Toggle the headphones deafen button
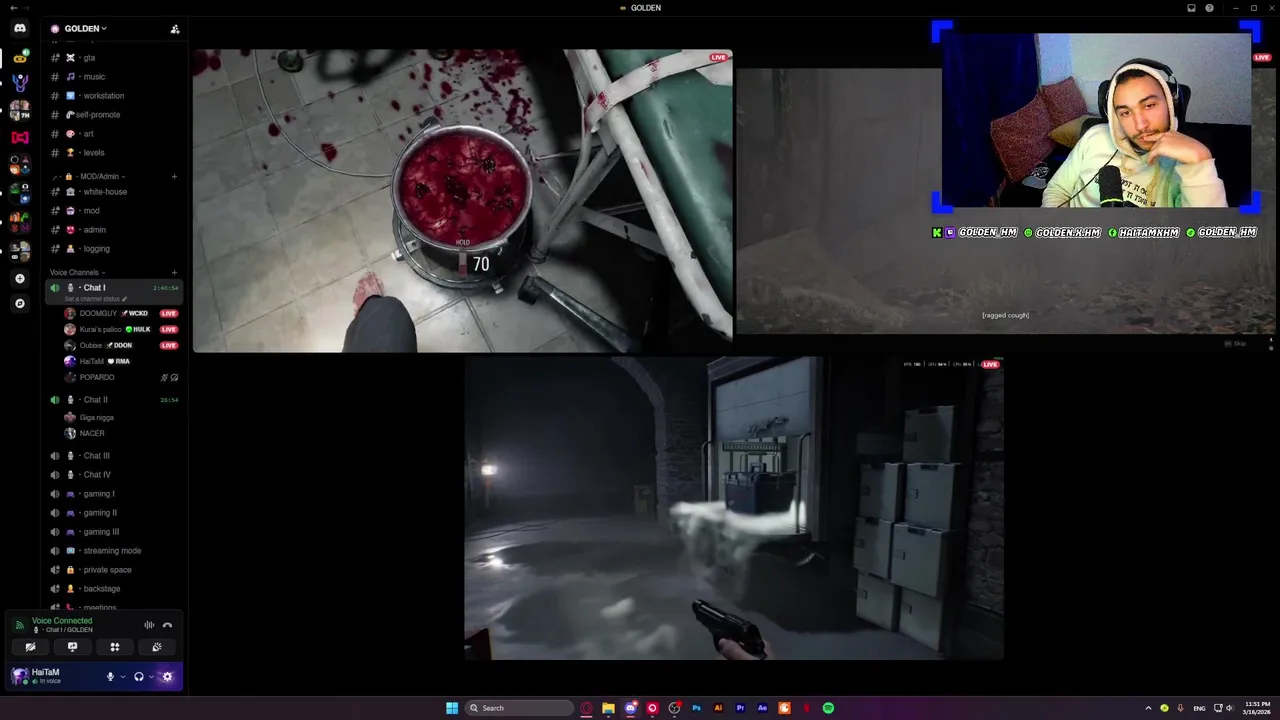Viewport: 1280px width, 720px height. coord(139,677)
